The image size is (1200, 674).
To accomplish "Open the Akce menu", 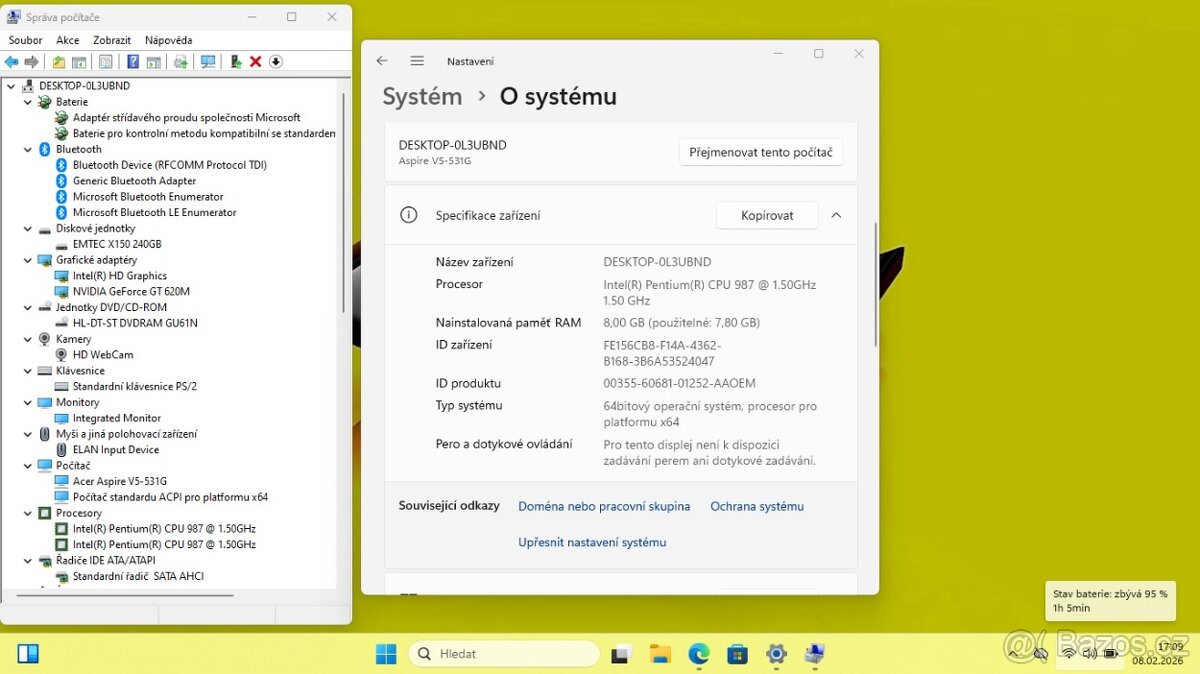I will (x=67, y=40).
